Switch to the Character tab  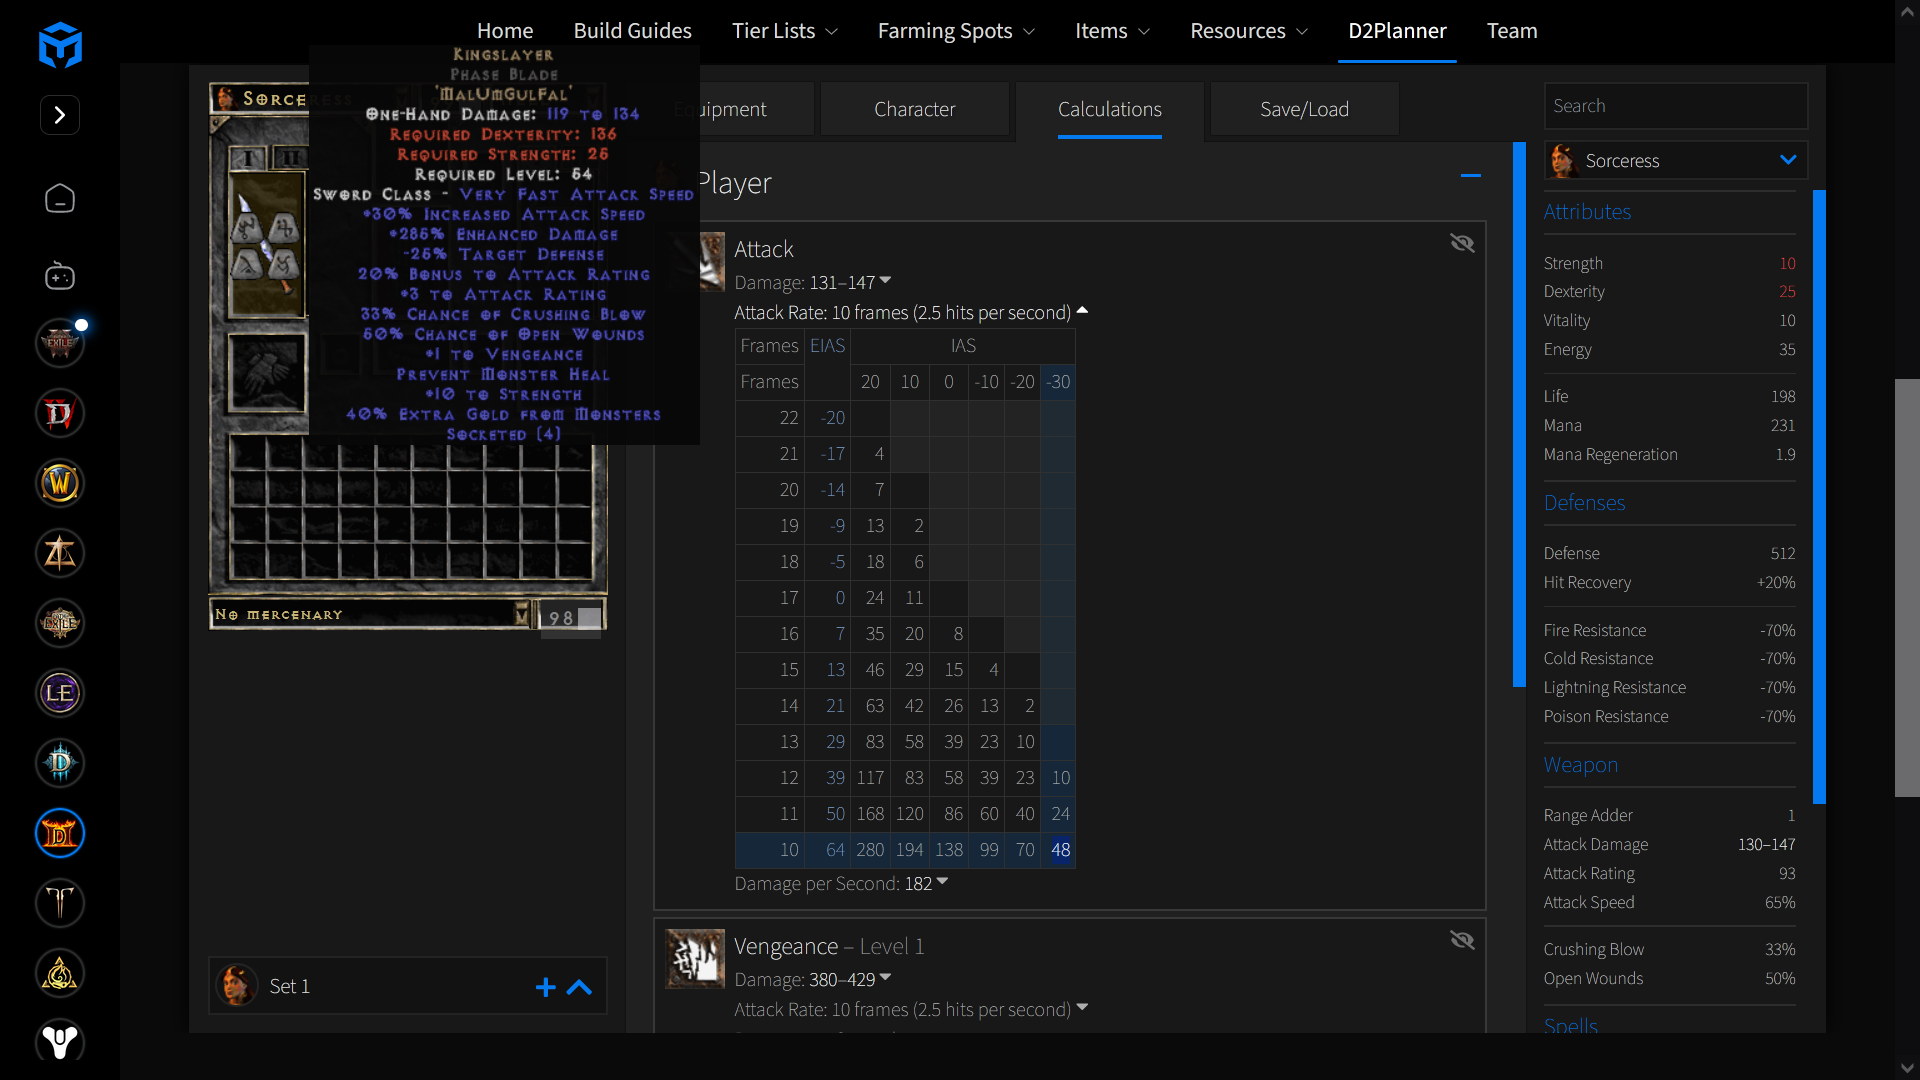(914, 109)
